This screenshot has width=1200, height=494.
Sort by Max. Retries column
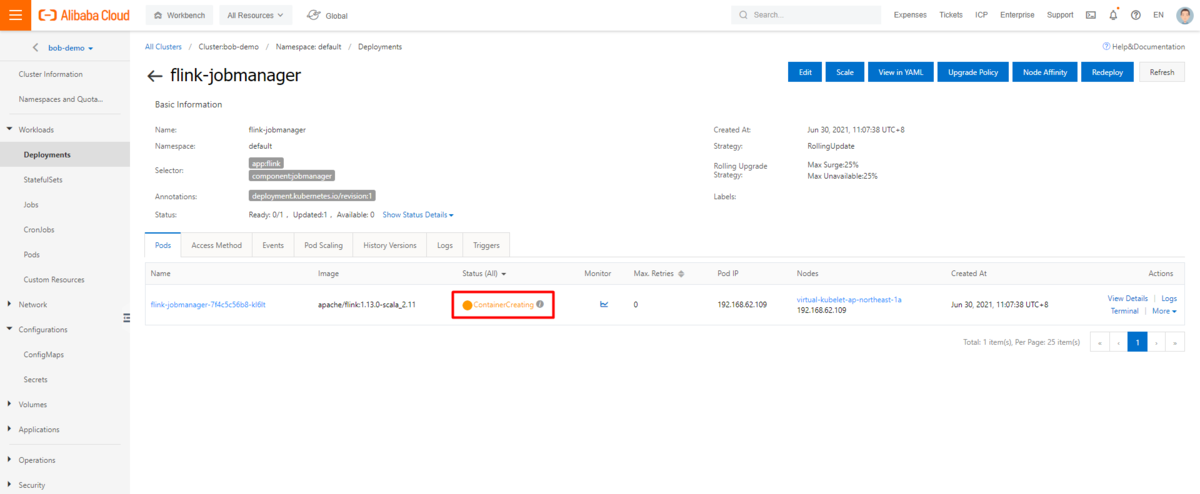[x=681, y=273]
